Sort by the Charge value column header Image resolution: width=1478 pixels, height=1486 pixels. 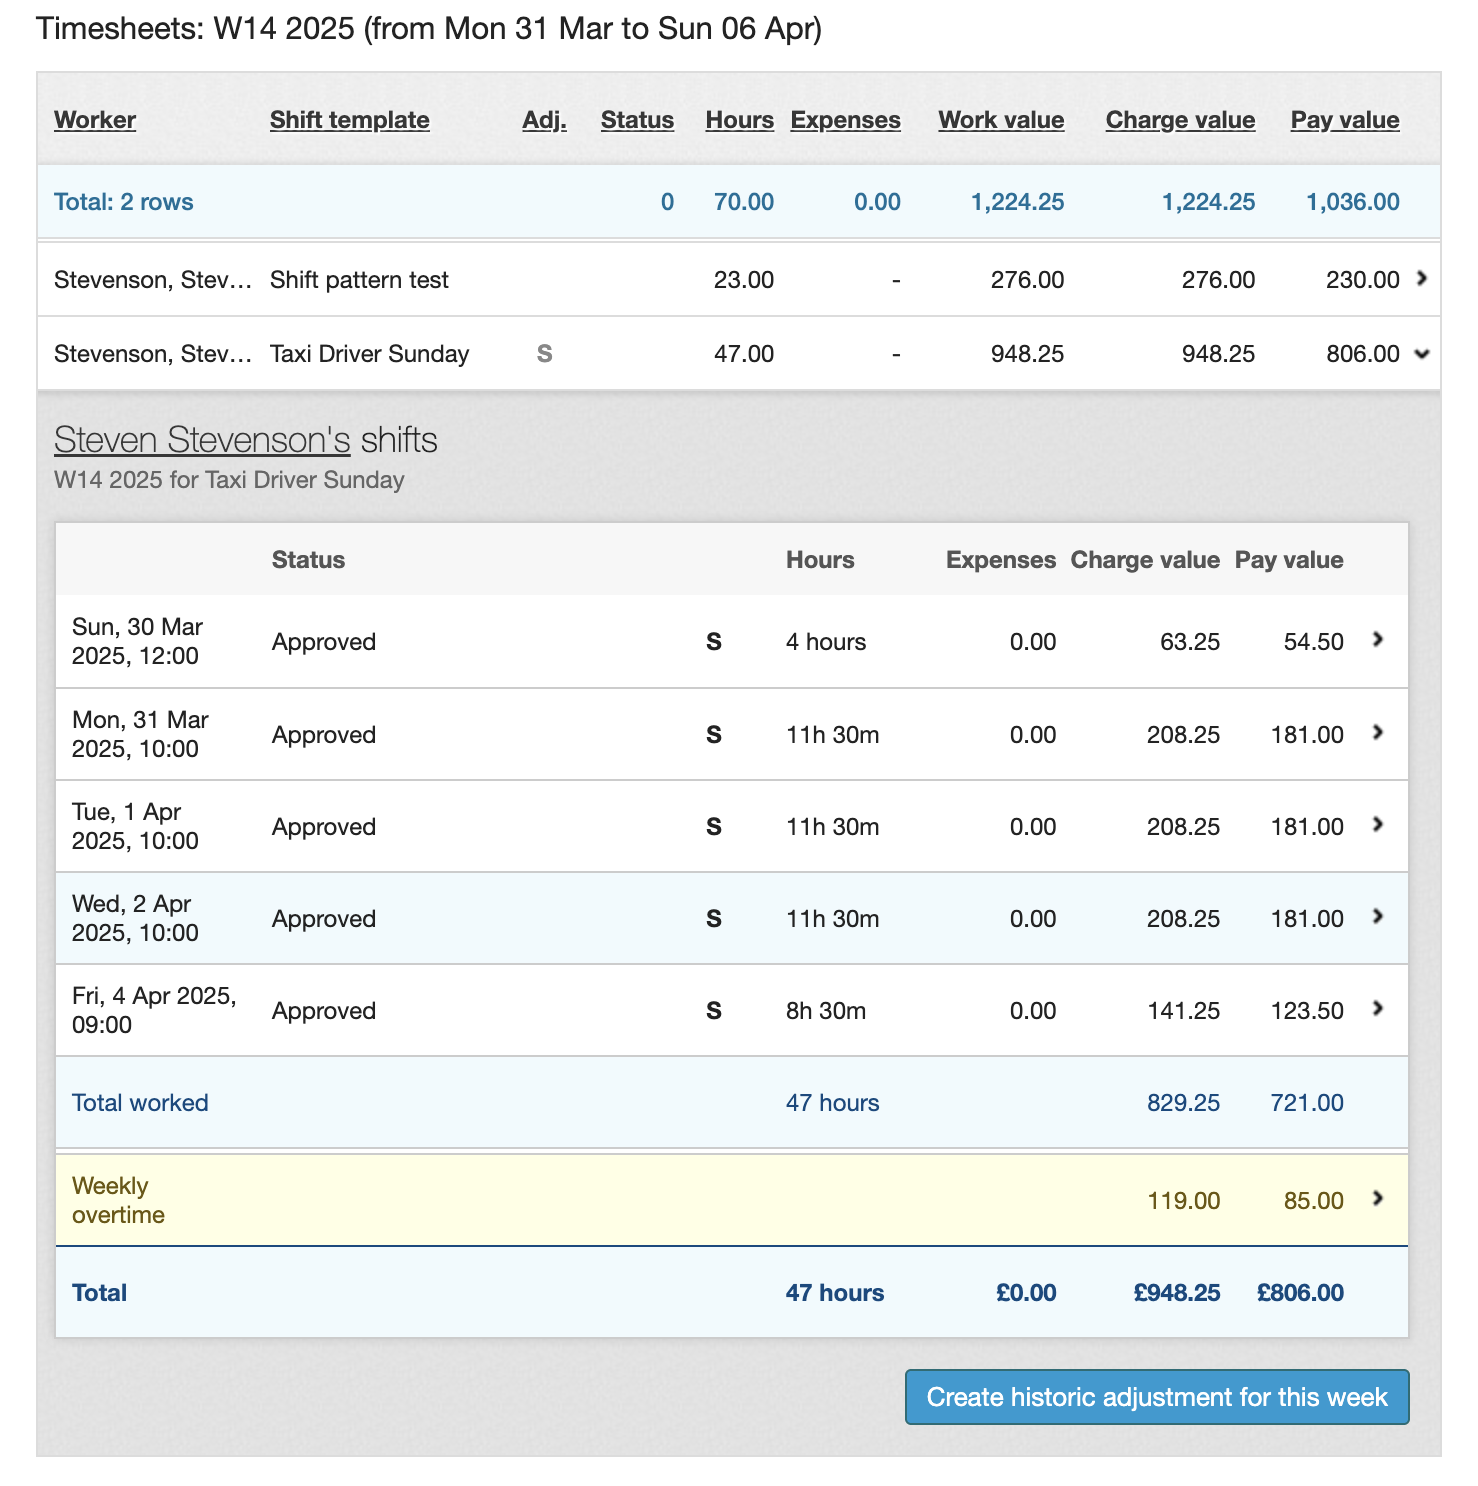coord(1180,120)
